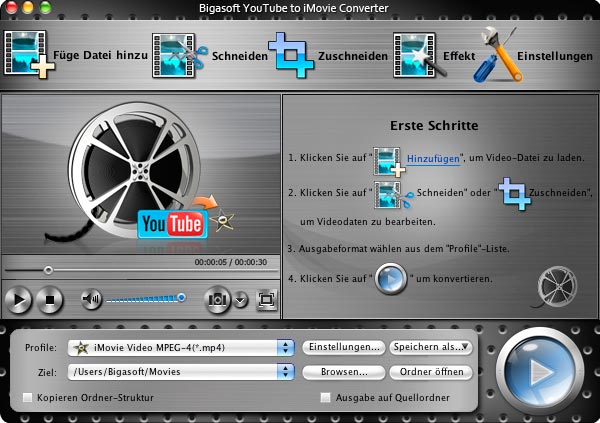600x423 pixels.
Task: Open the Schneiden scissors tool icon
Action: click(179, 56)
